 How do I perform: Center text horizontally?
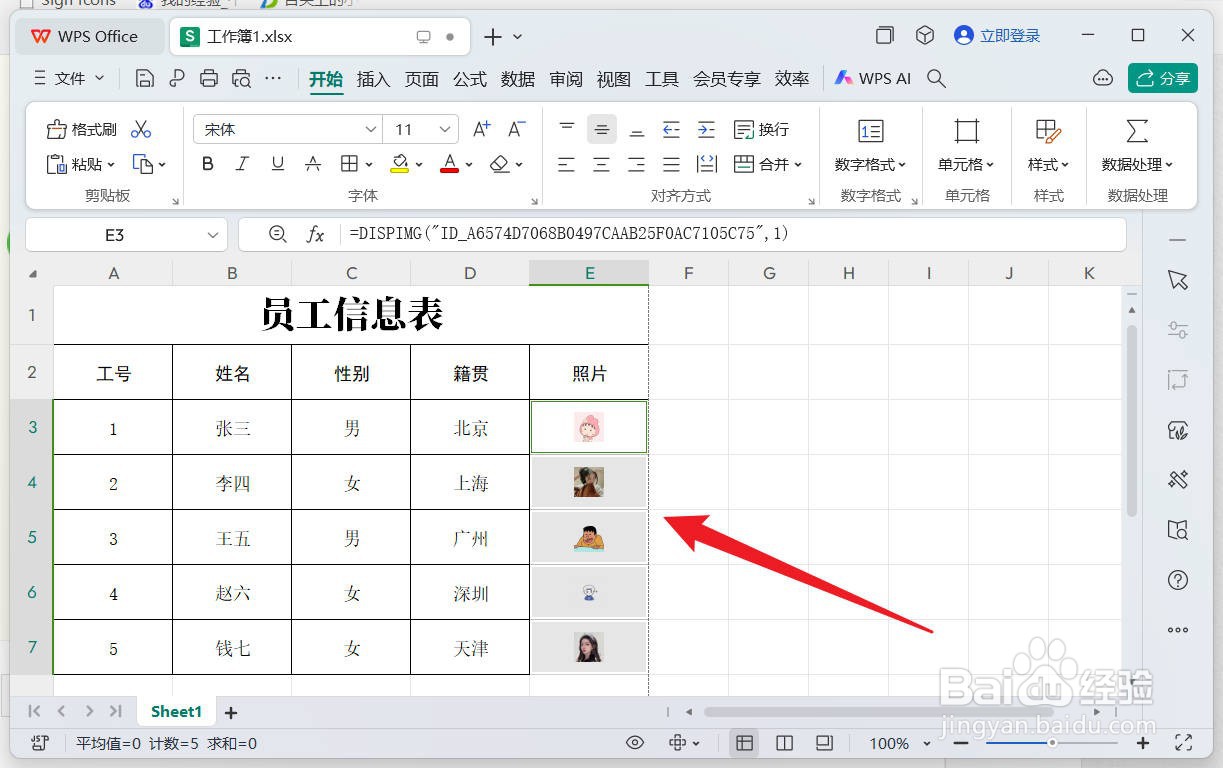coord(601,164)
